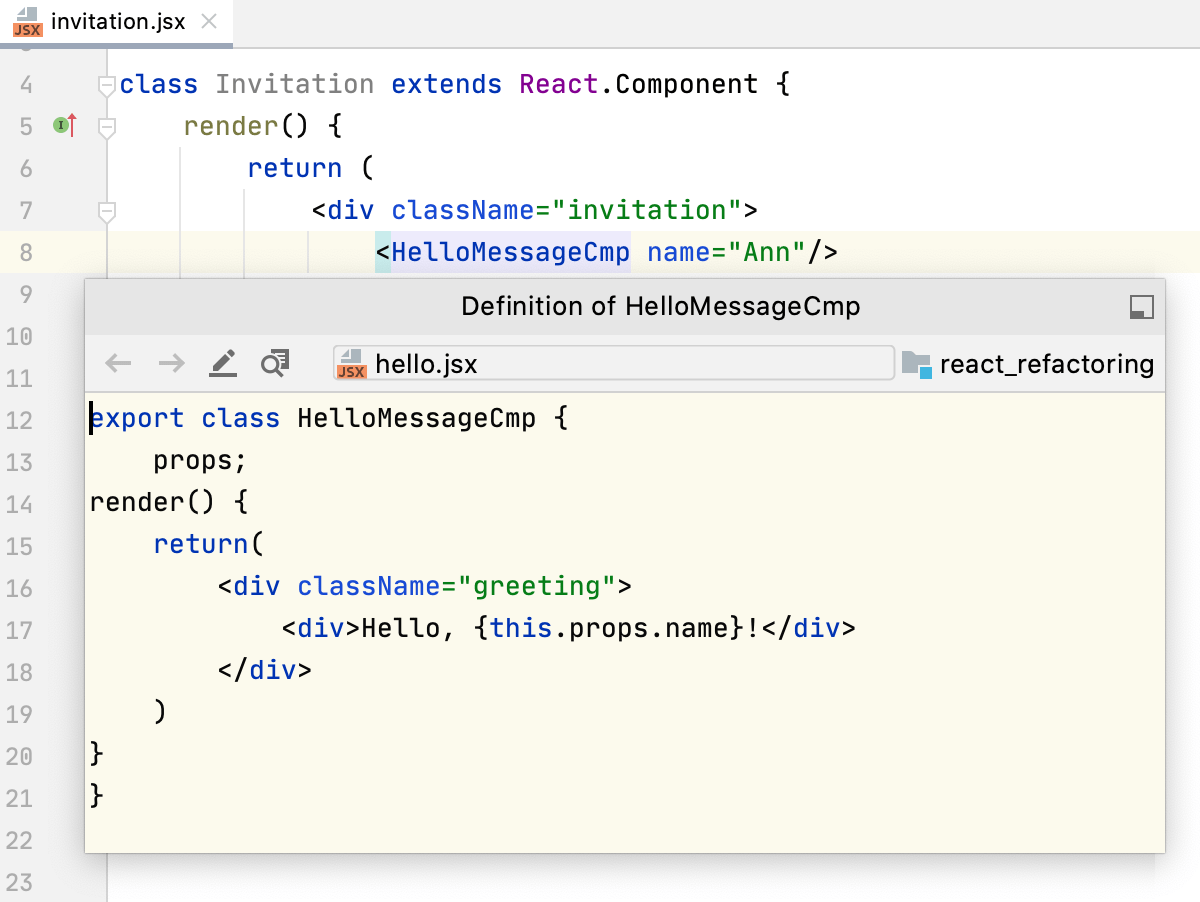Collapse the invitation div fold marker on line 7
This screenshot has width=1200, height=902.
coord(105,211)
